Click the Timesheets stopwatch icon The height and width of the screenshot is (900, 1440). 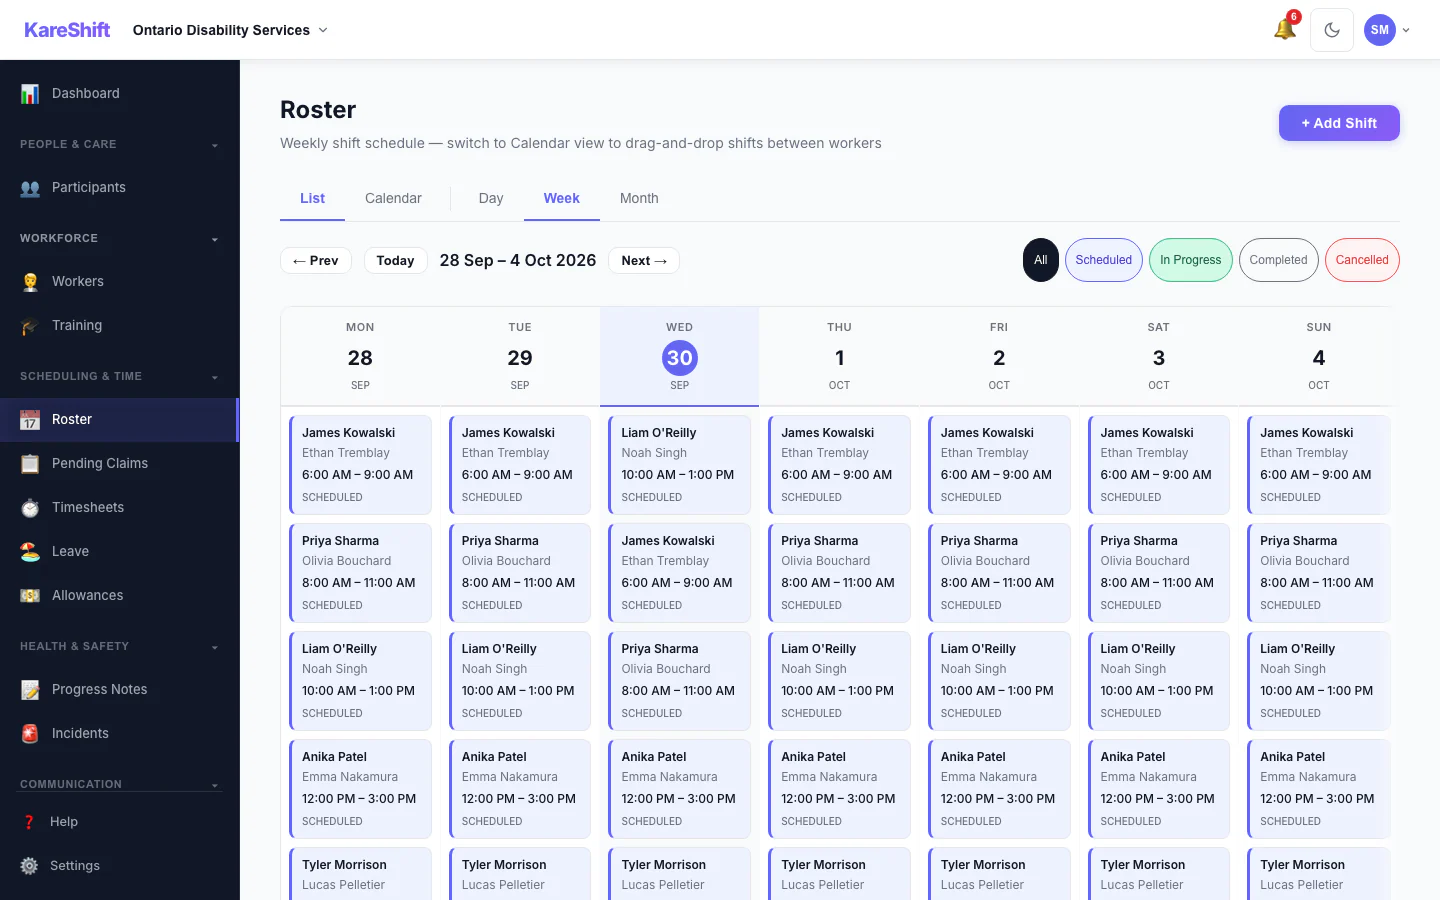pyautogui.click(x=30, y=508)
